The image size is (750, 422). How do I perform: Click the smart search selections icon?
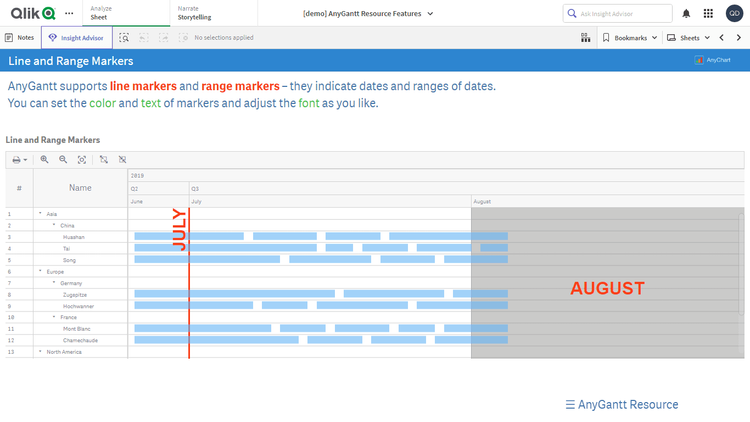coord(124,37)
